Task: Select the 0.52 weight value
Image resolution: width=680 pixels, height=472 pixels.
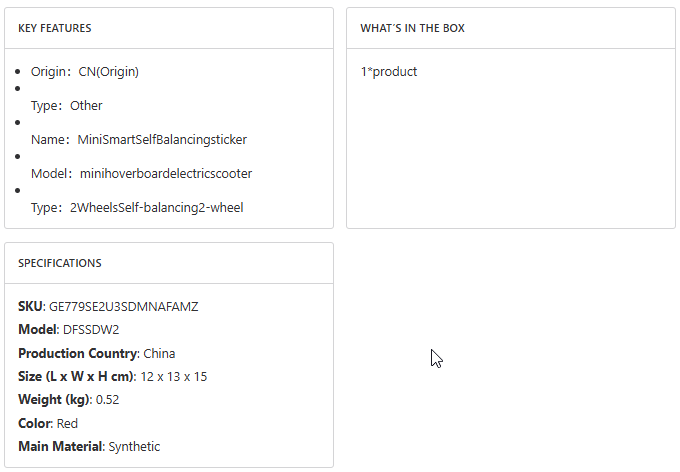Action: tap(108, 400)
